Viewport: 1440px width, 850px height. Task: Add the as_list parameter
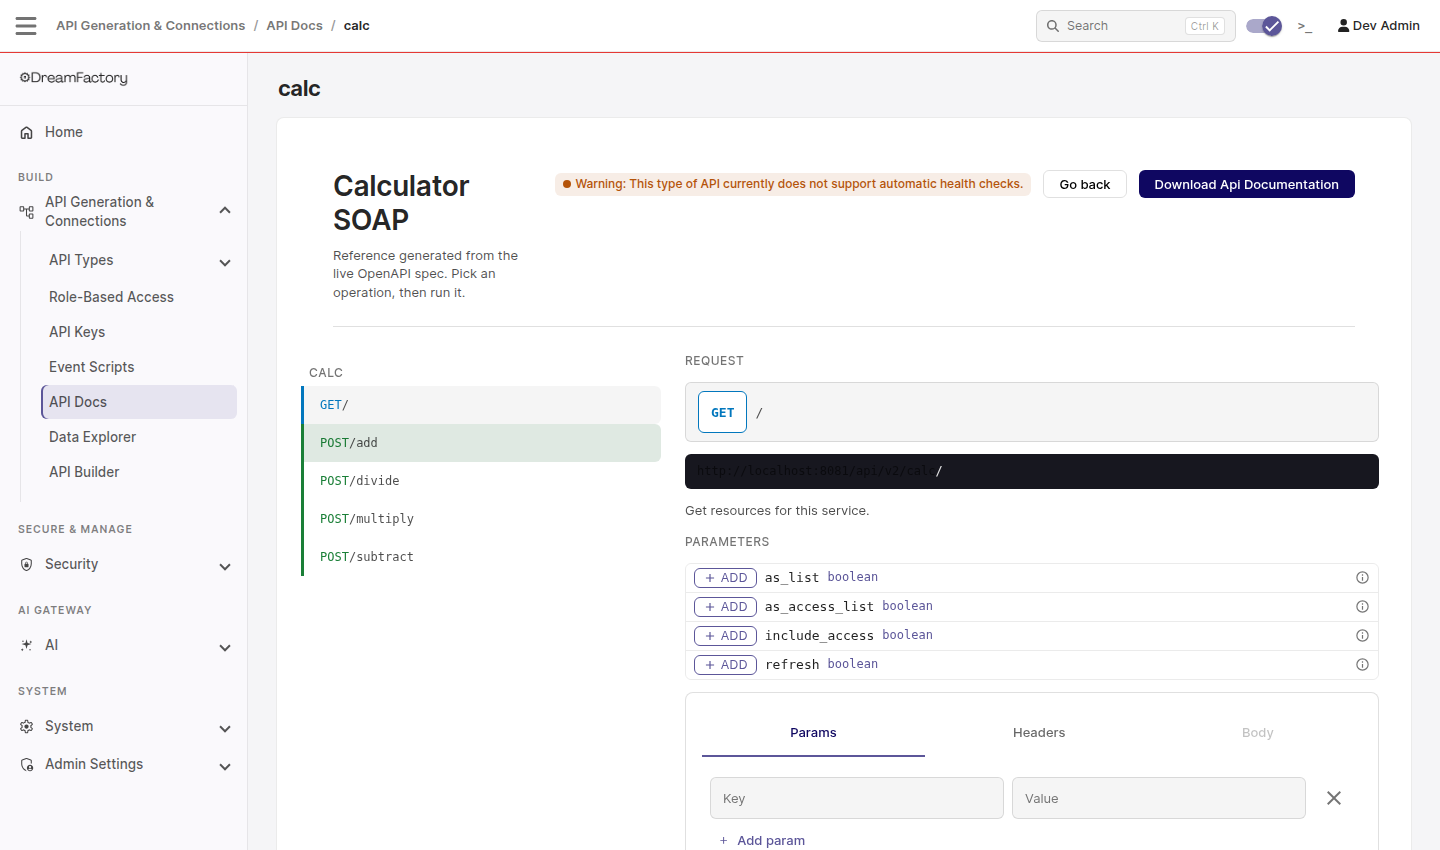726,578
